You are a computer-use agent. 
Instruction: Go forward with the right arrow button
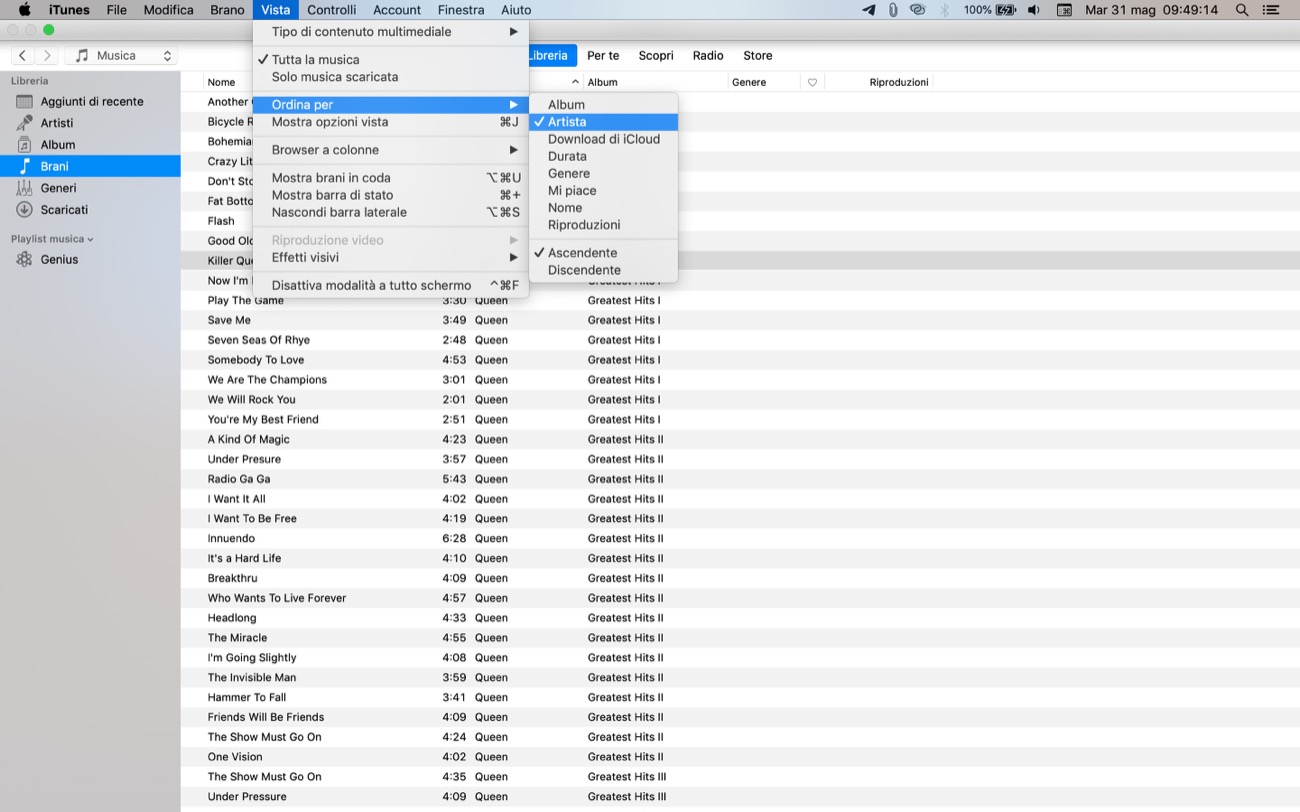click(46, 56)
